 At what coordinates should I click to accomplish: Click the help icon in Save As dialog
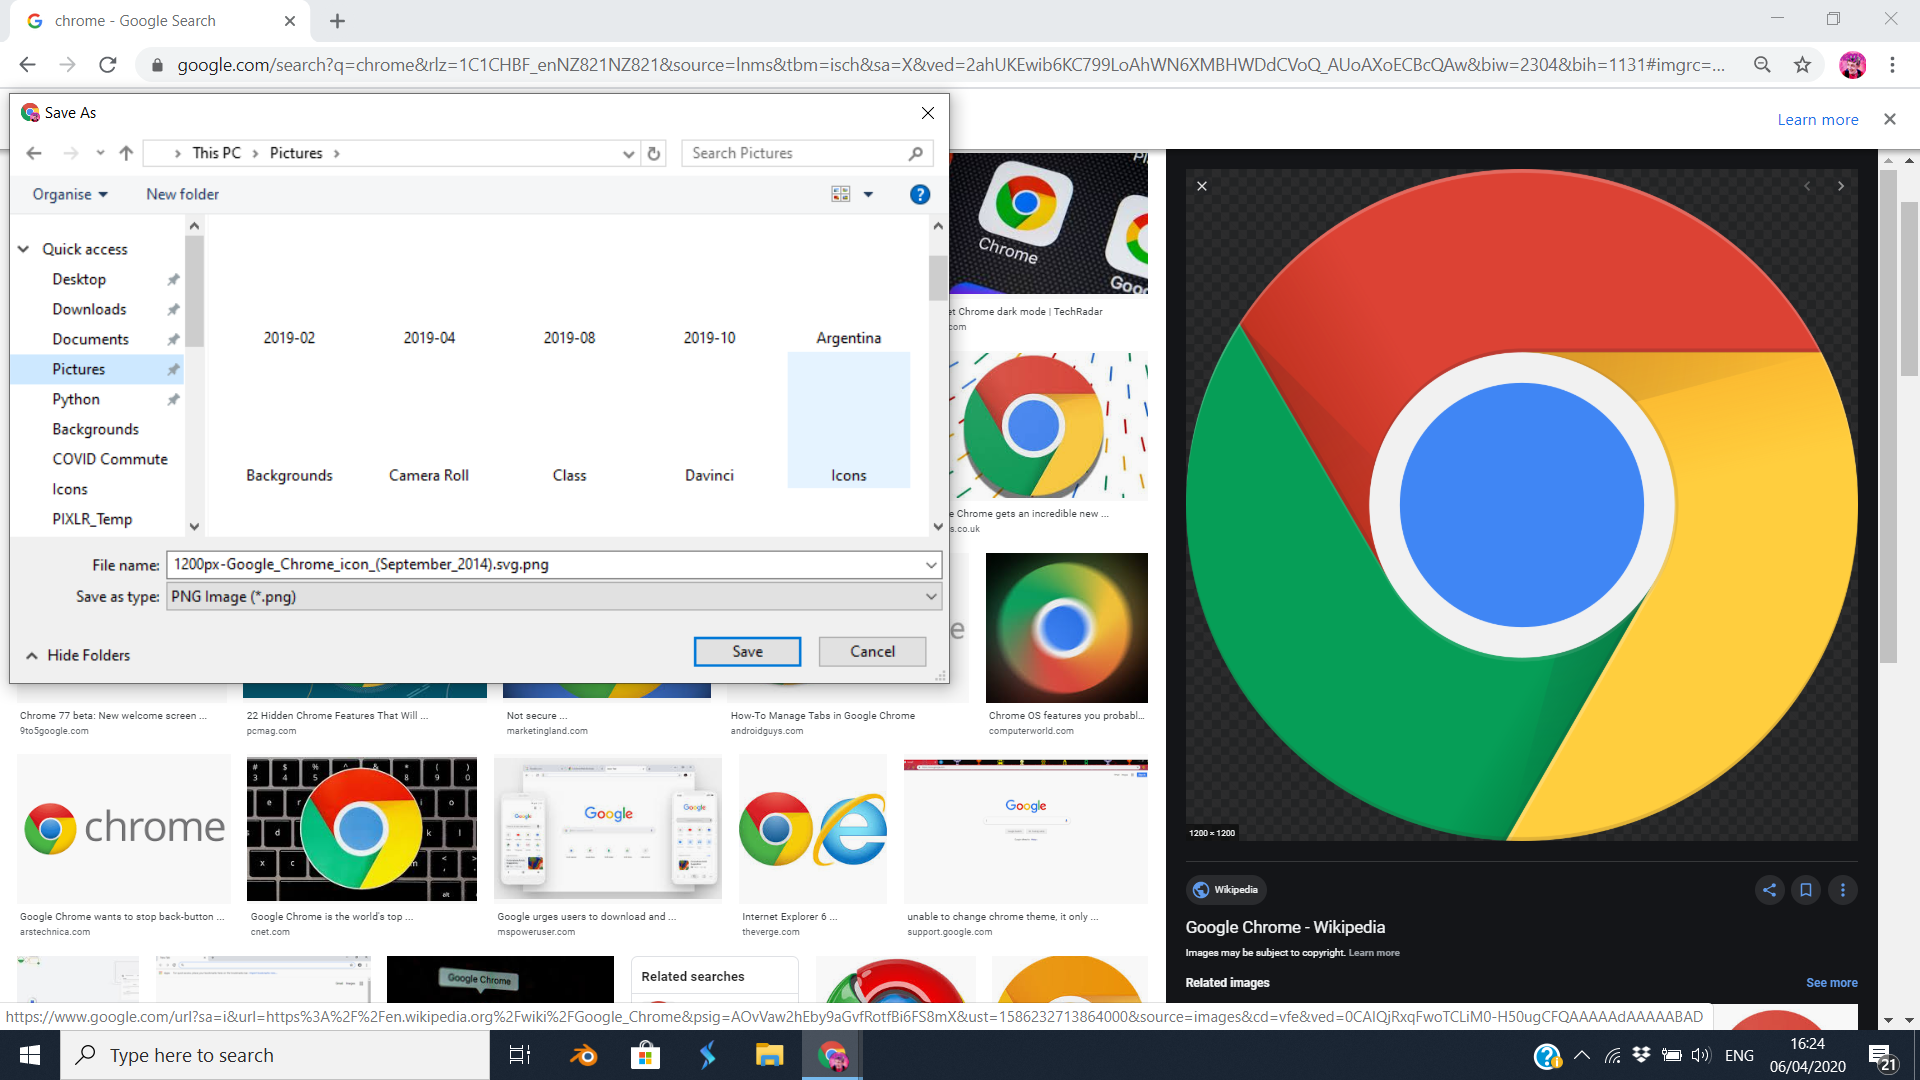click(920, 194)
